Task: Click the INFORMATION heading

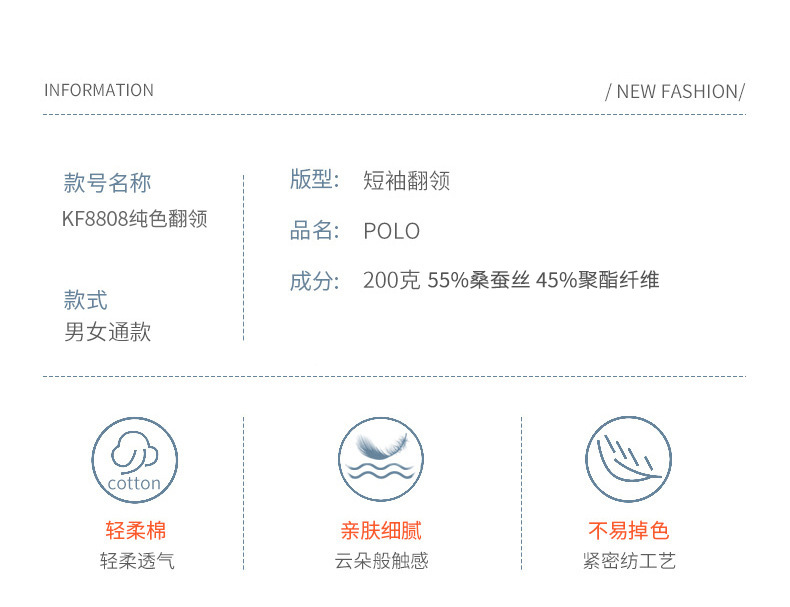Action: tap(99, 91)
